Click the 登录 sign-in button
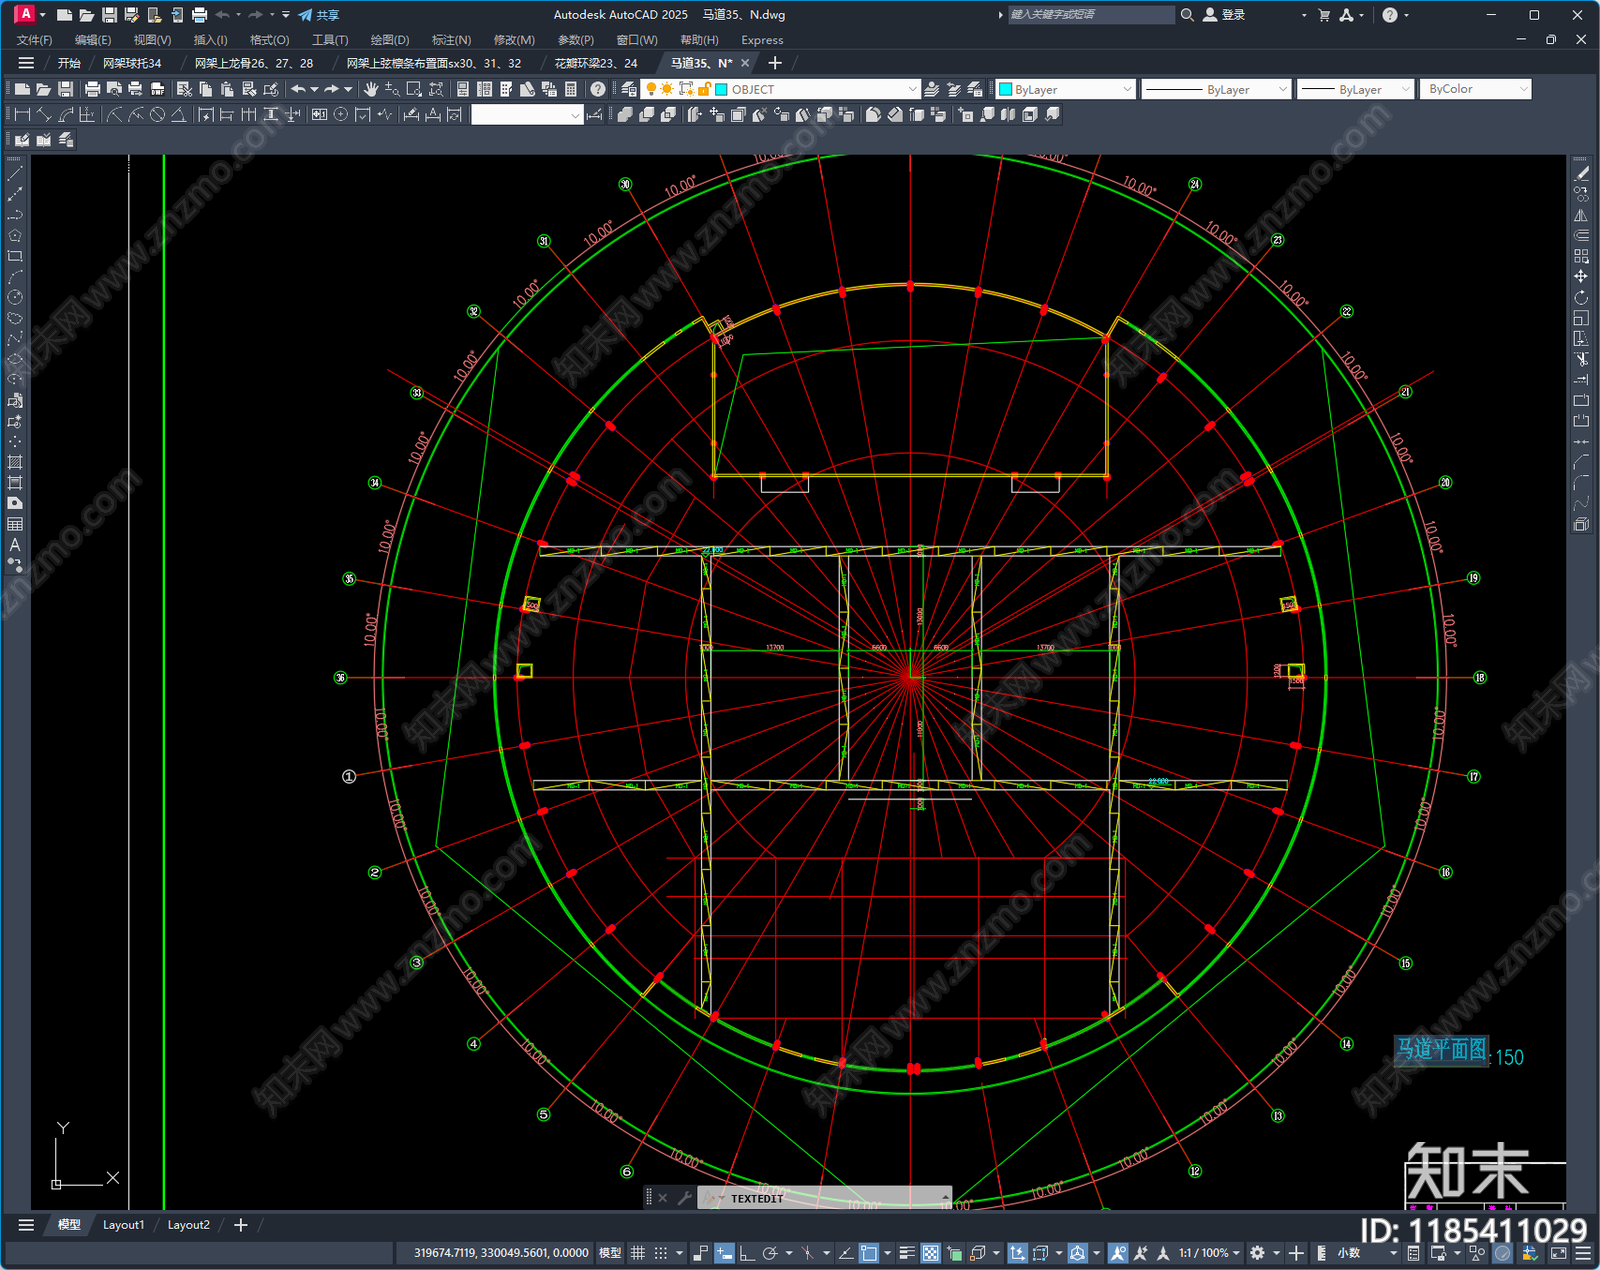Viewport: 1600px width, 1270px height. point(1224,15)
